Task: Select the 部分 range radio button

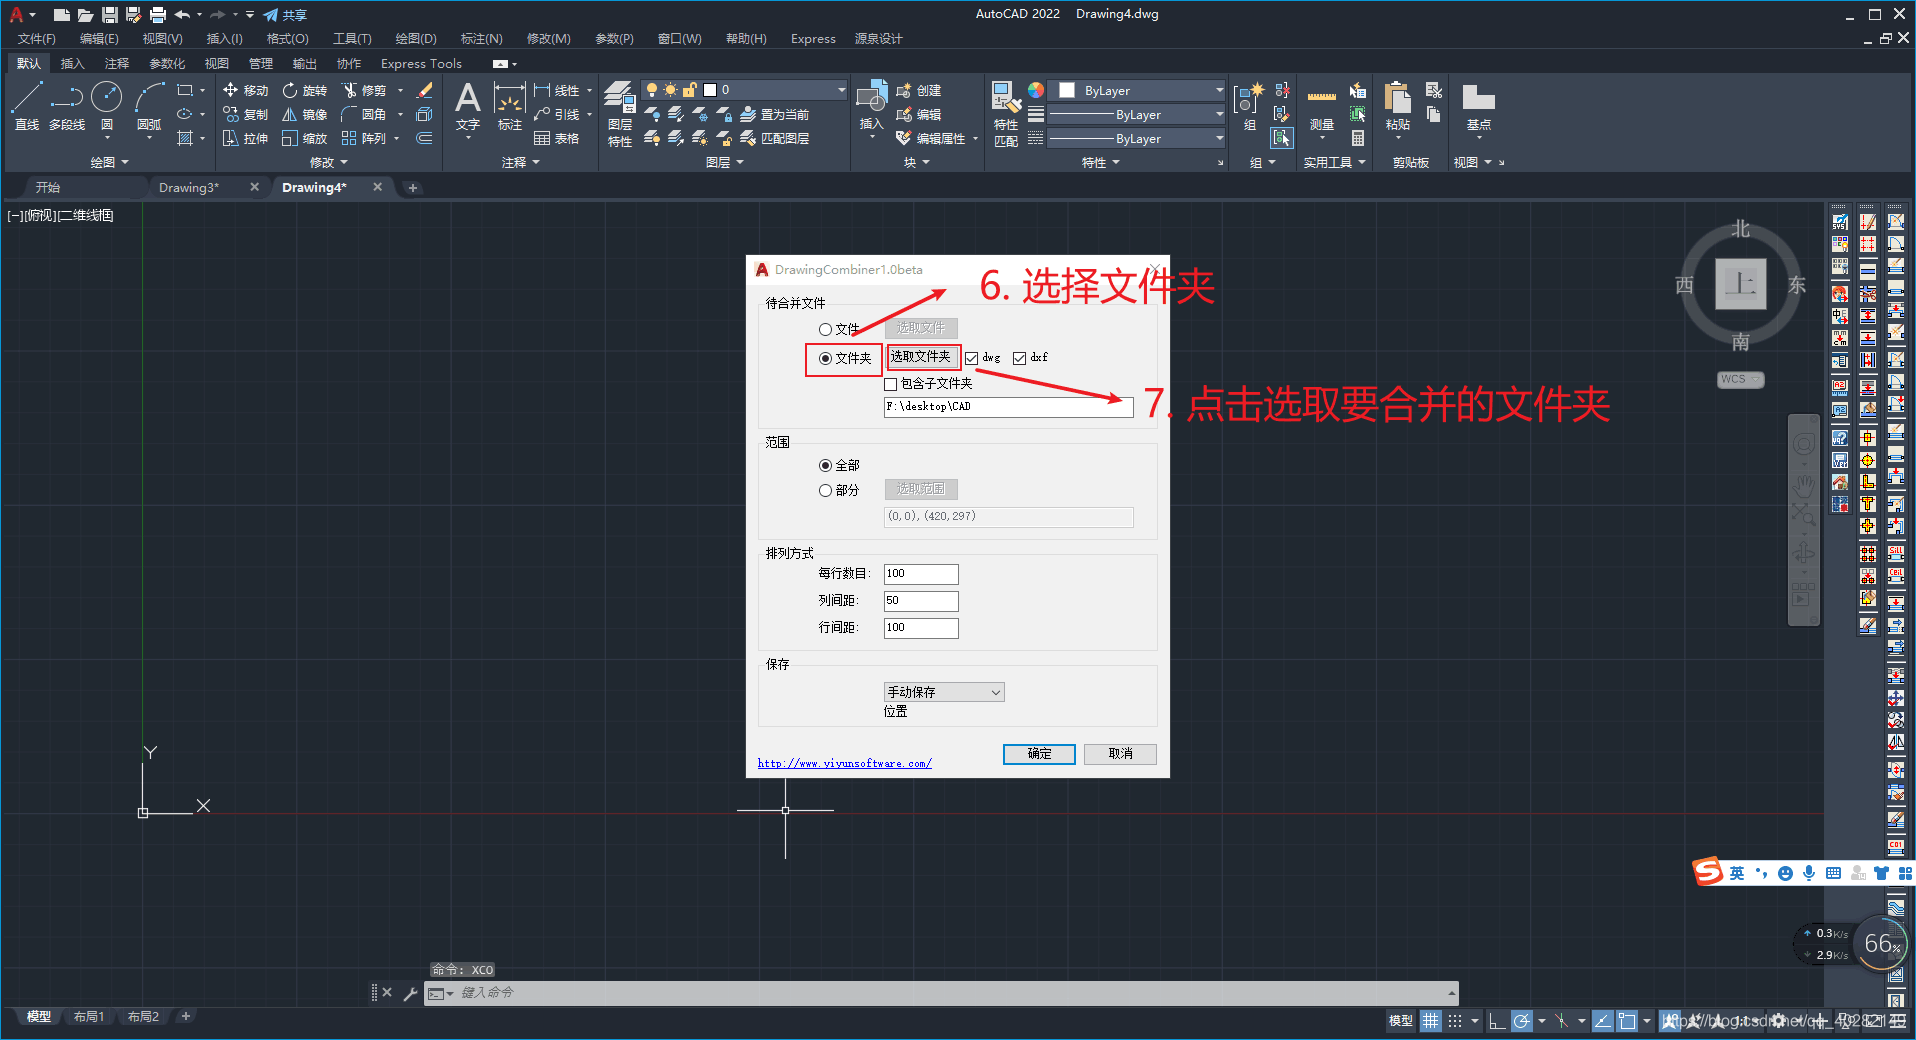Action: click(x=825, y=490)
